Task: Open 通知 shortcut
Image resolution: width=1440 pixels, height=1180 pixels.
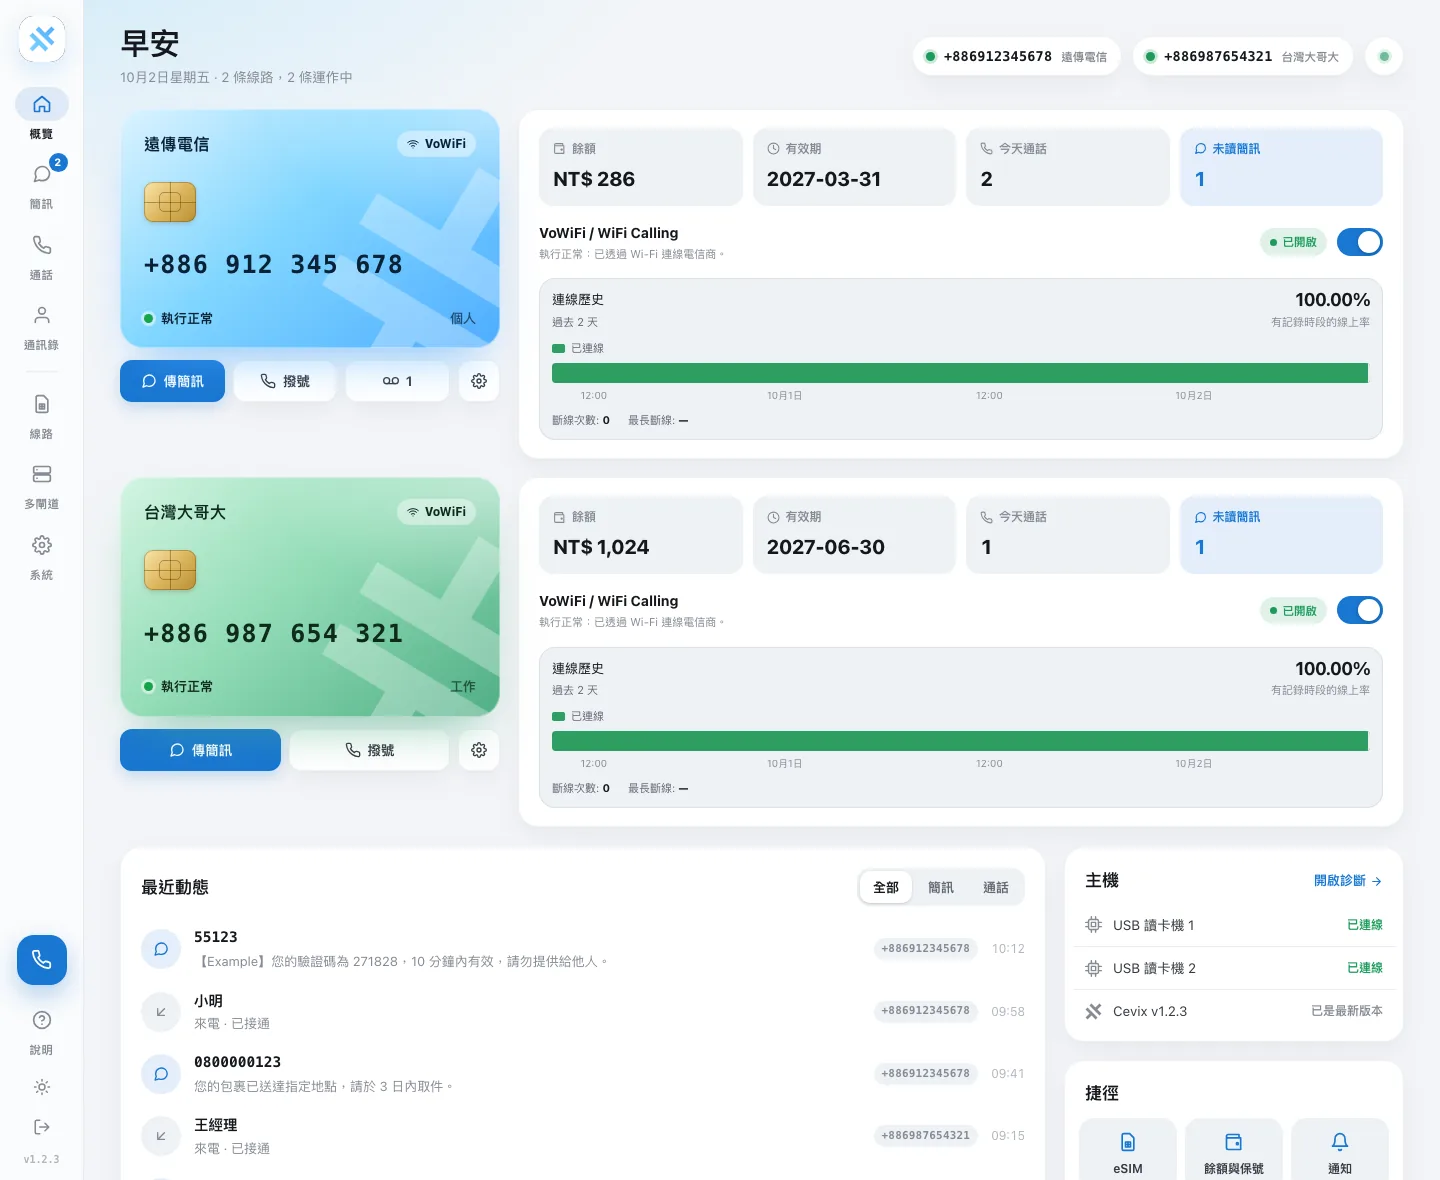Action: (x=1340, y=1150)
